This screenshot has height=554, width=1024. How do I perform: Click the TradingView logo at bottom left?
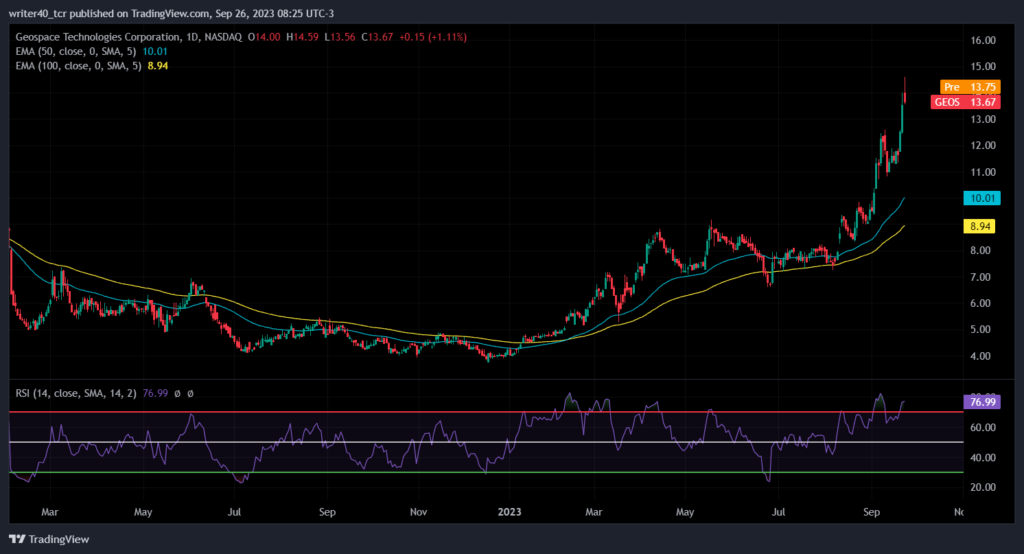(49, 539)
